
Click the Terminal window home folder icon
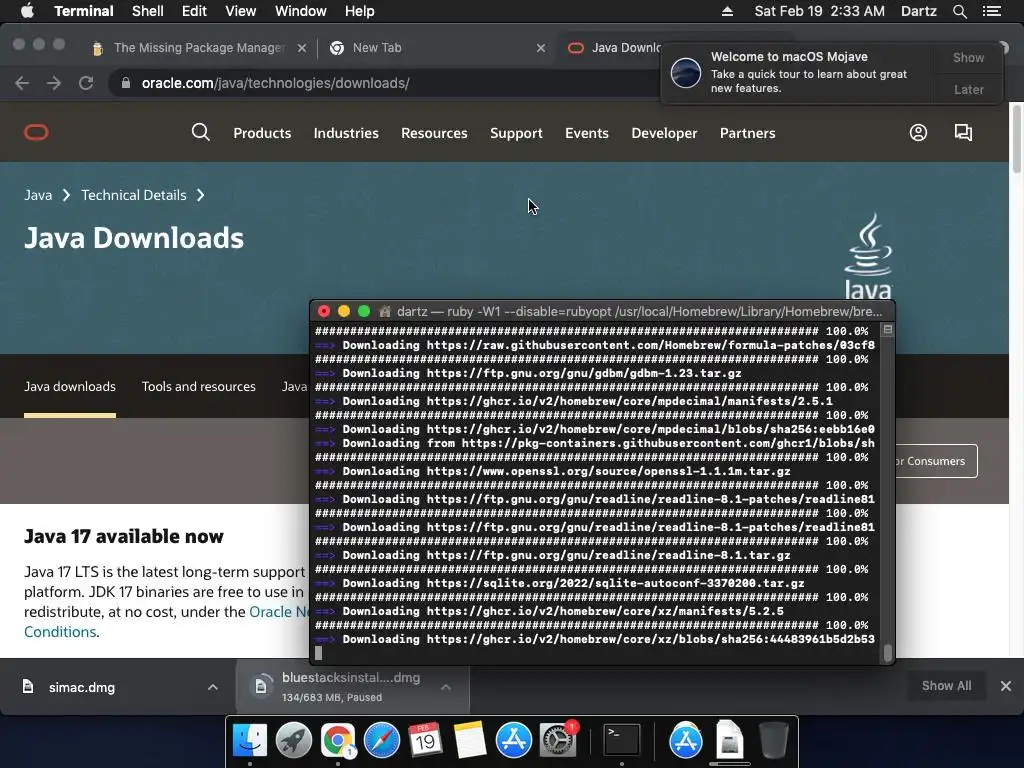click(x=385, y=312)
